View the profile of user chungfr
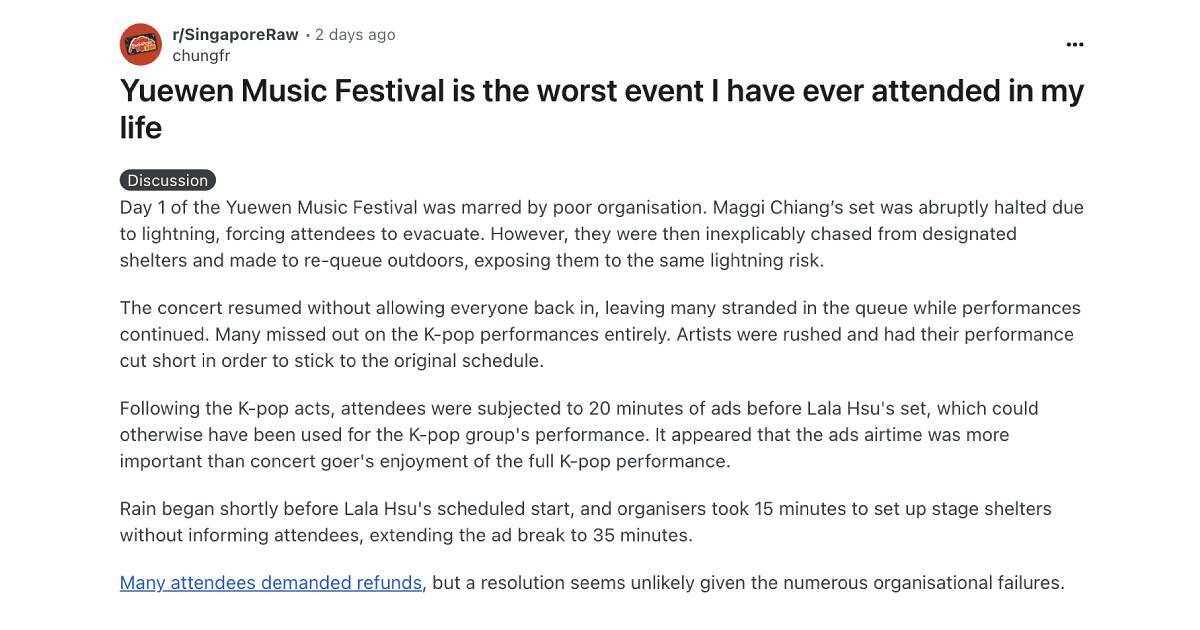Image resolution: width=1200 pixels, height=630 pixels. (x=201, y=56)
